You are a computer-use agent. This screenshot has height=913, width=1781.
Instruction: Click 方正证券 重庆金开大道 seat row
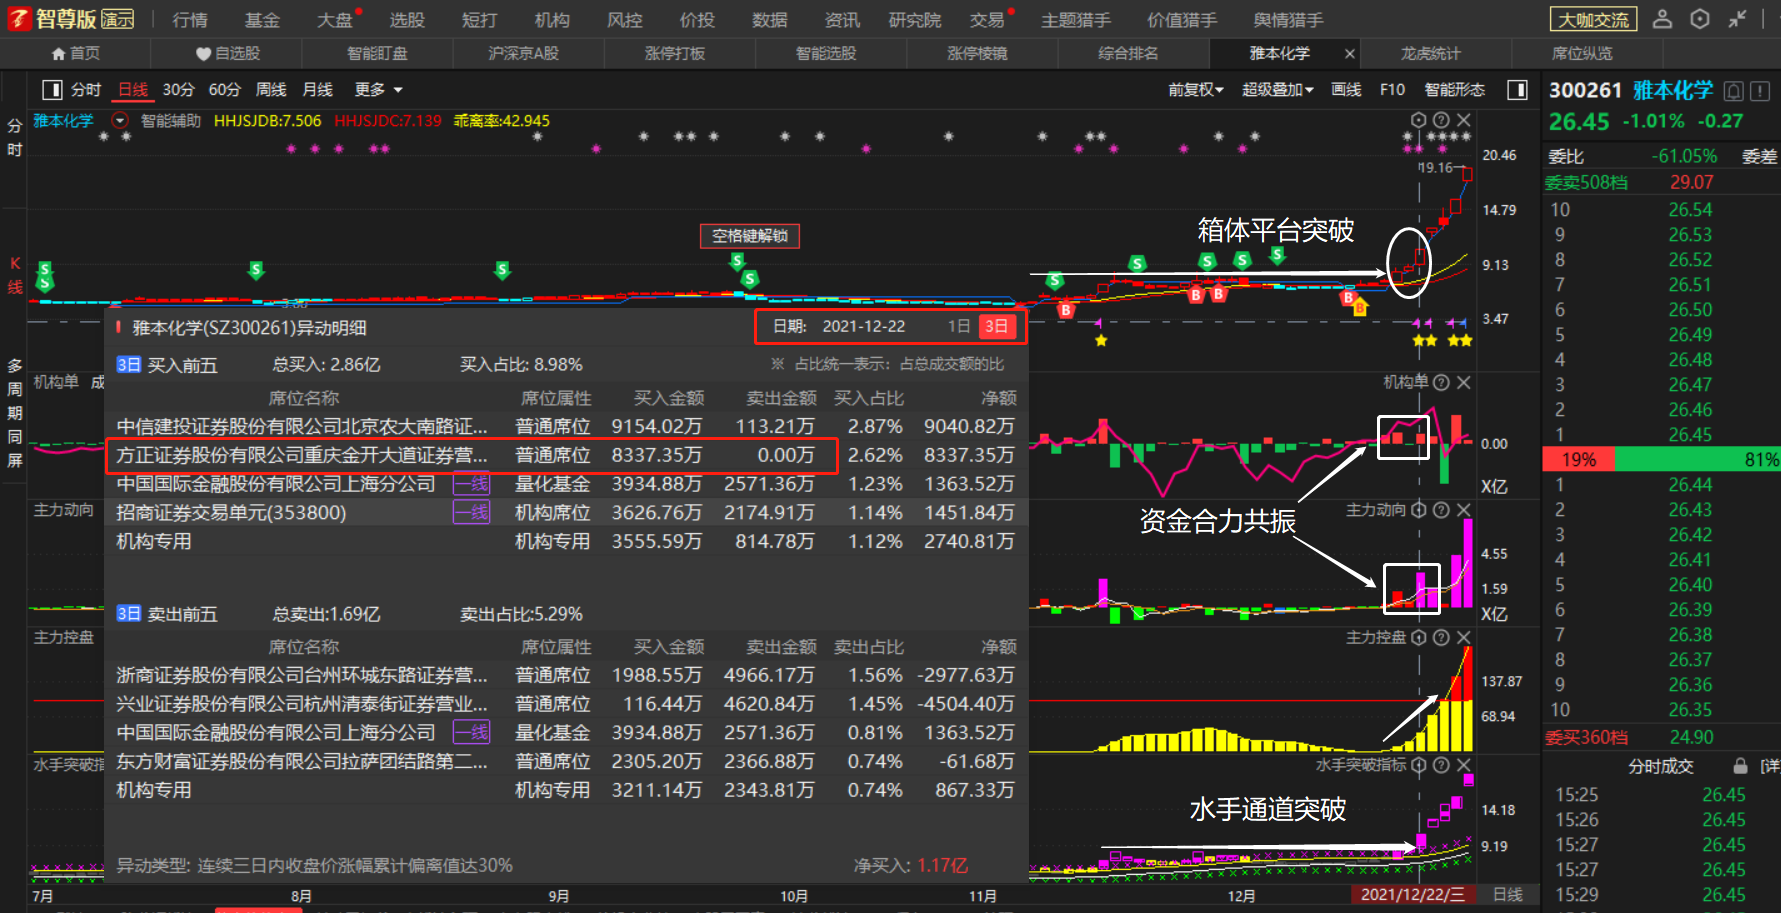[x=566, y=456]
